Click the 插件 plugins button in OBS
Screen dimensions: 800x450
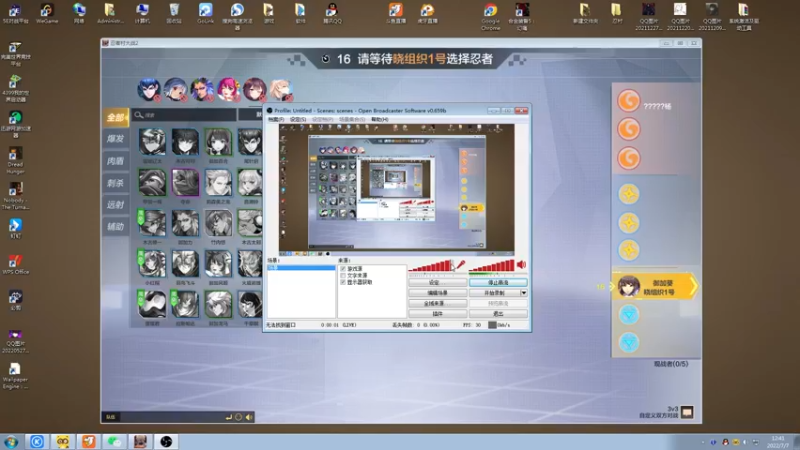pyautogui.click(x=437, y=314)
